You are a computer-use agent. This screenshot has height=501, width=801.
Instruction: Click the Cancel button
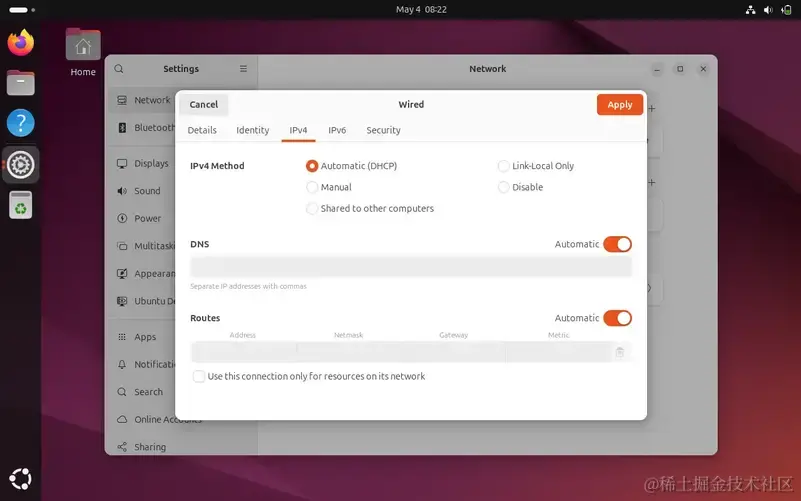click(x=203, y=105)
